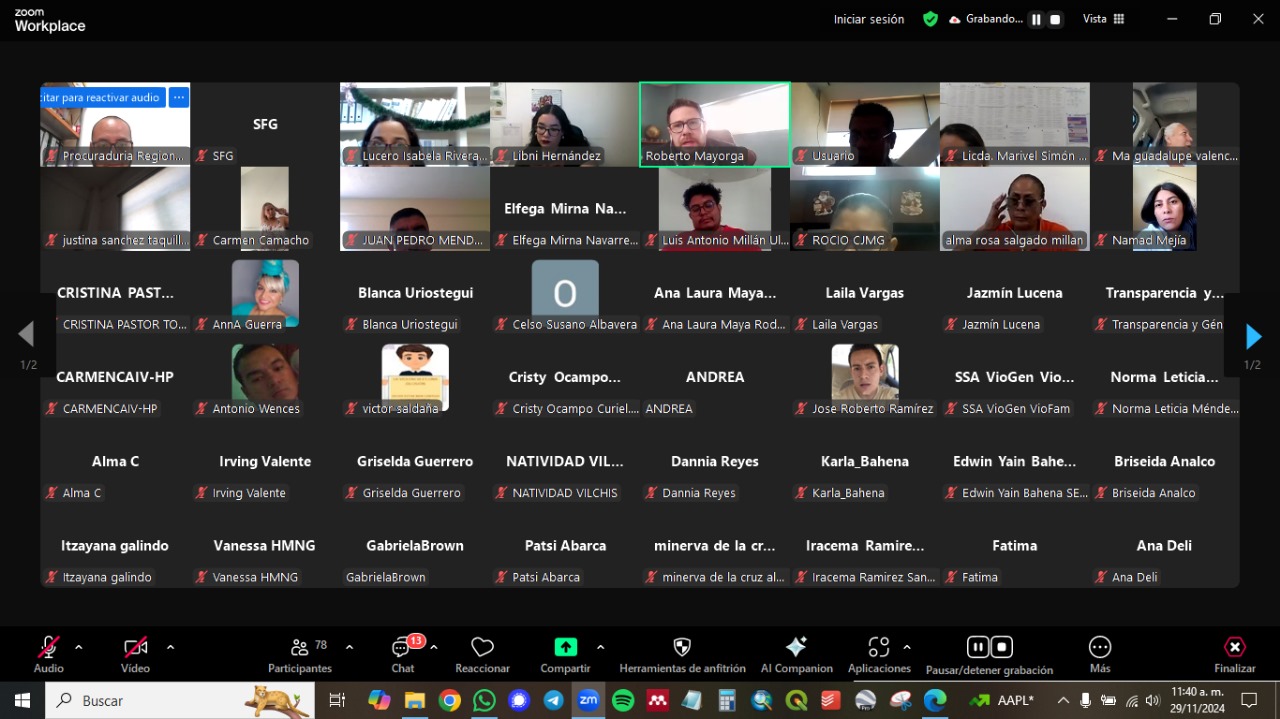
Task: Open the Chat panel
Action: tap(403, 654)
